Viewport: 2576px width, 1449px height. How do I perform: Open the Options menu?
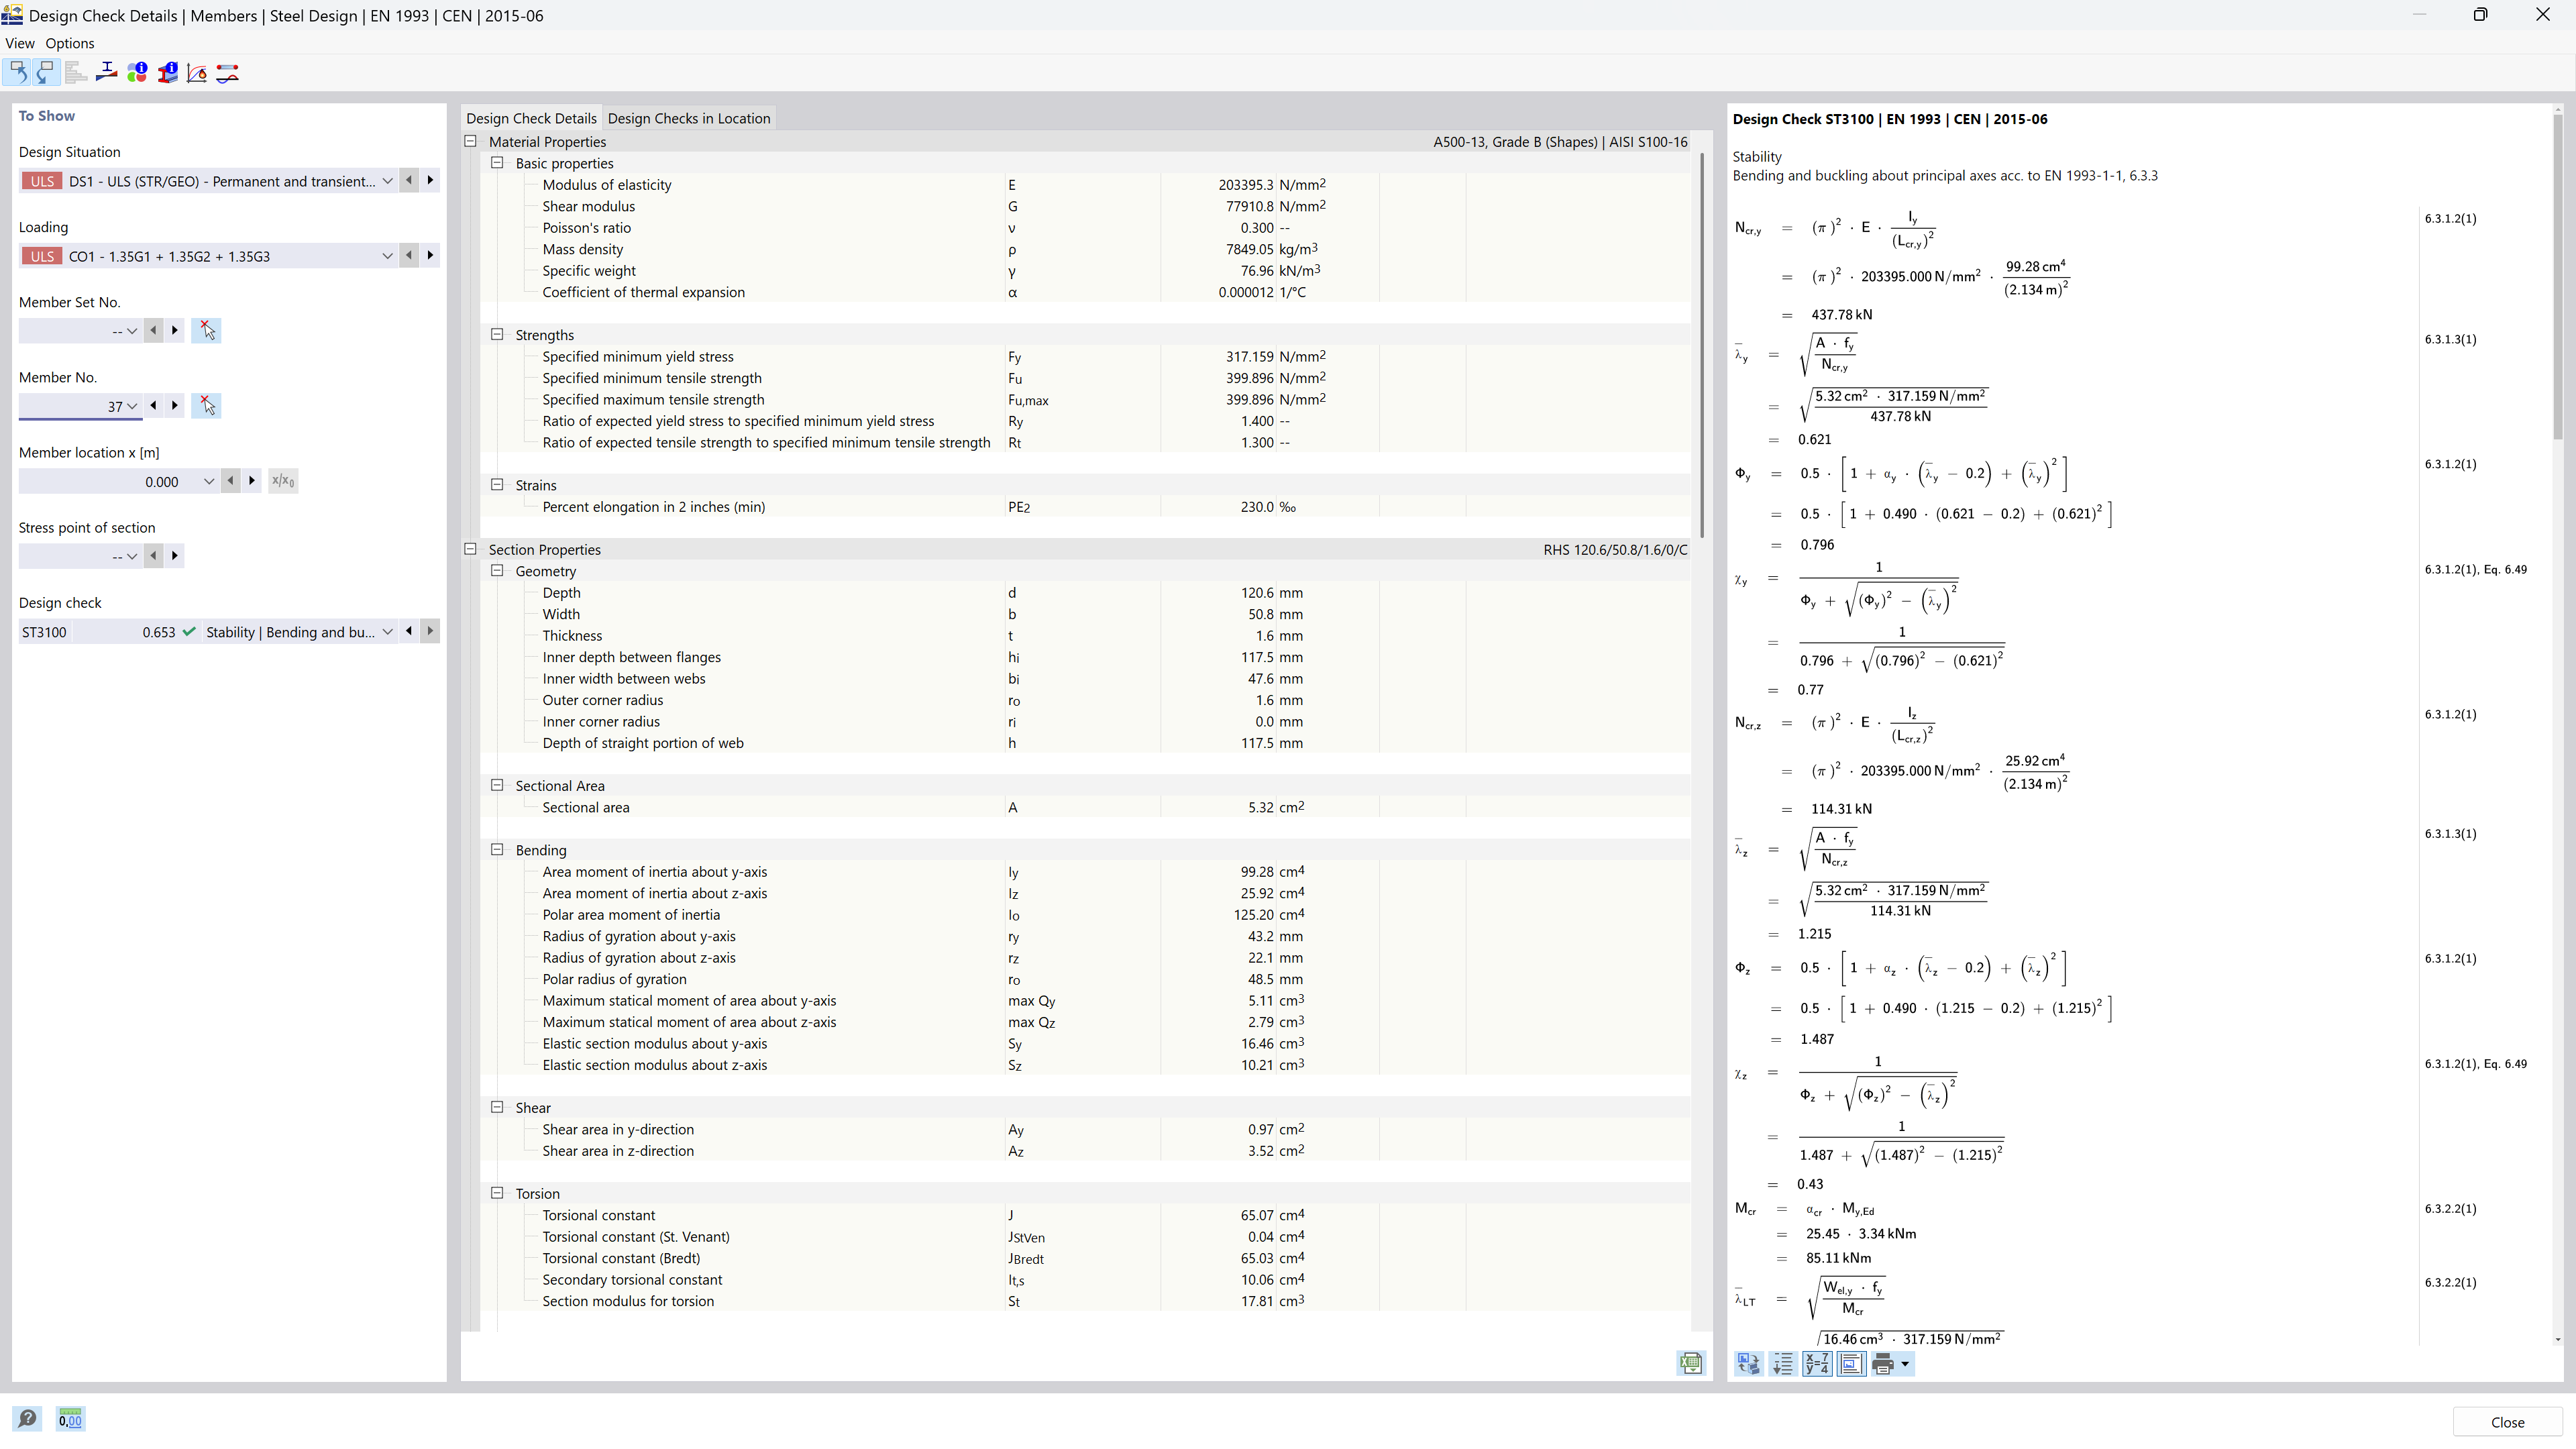[x=69, y=43]
